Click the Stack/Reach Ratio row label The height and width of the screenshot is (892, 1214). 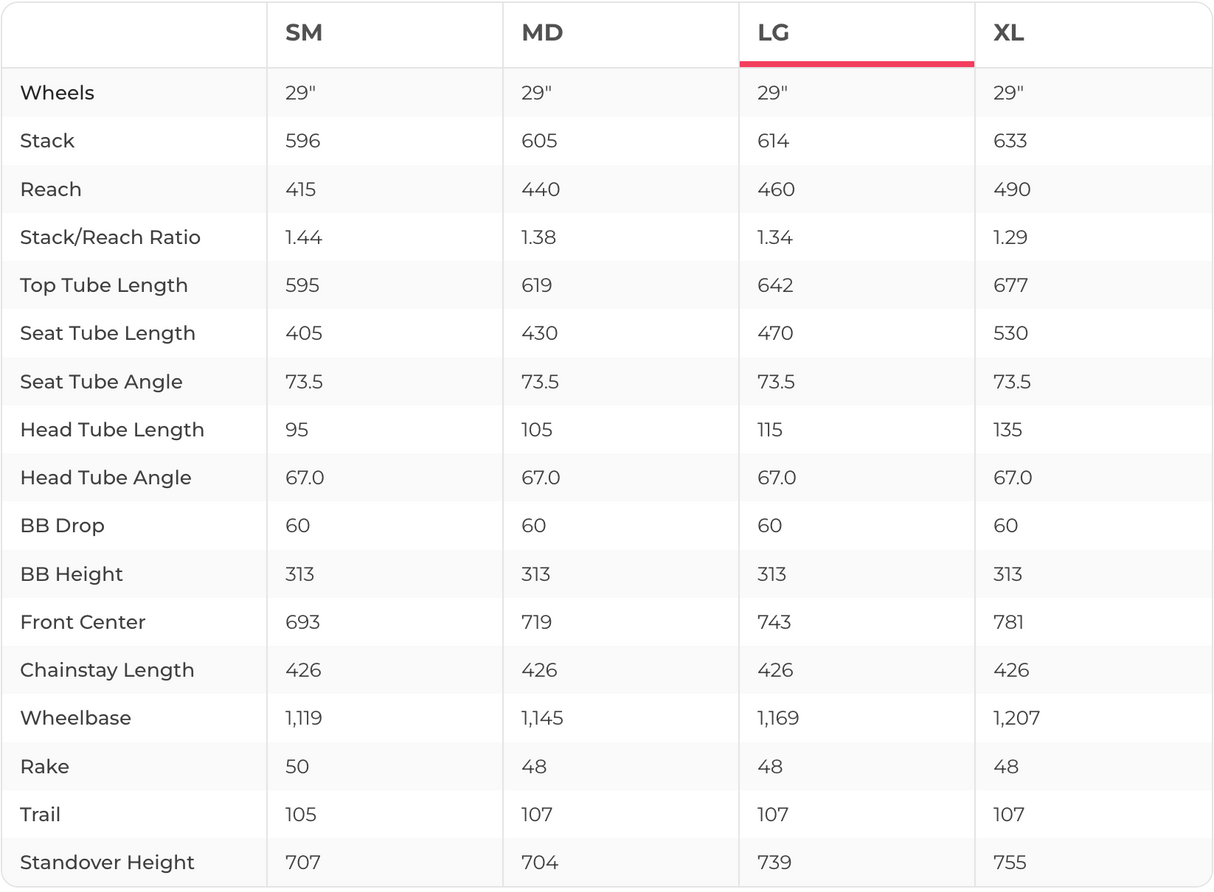tap(110, 237)
